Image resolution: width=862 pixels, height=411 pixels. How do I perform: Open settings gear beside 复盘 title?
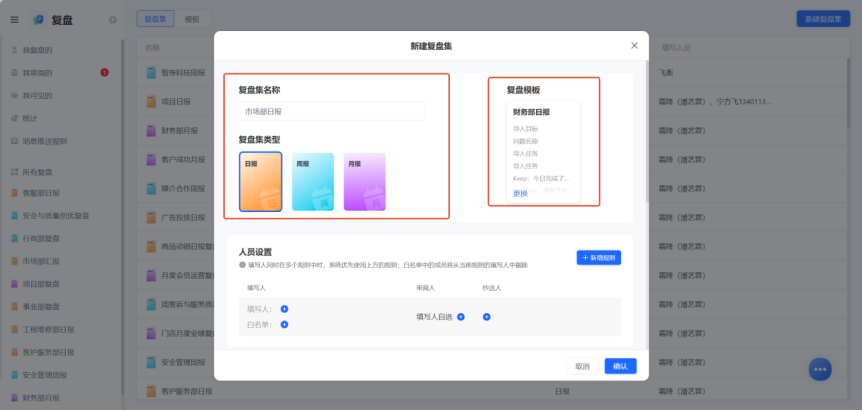click(113, 20)
